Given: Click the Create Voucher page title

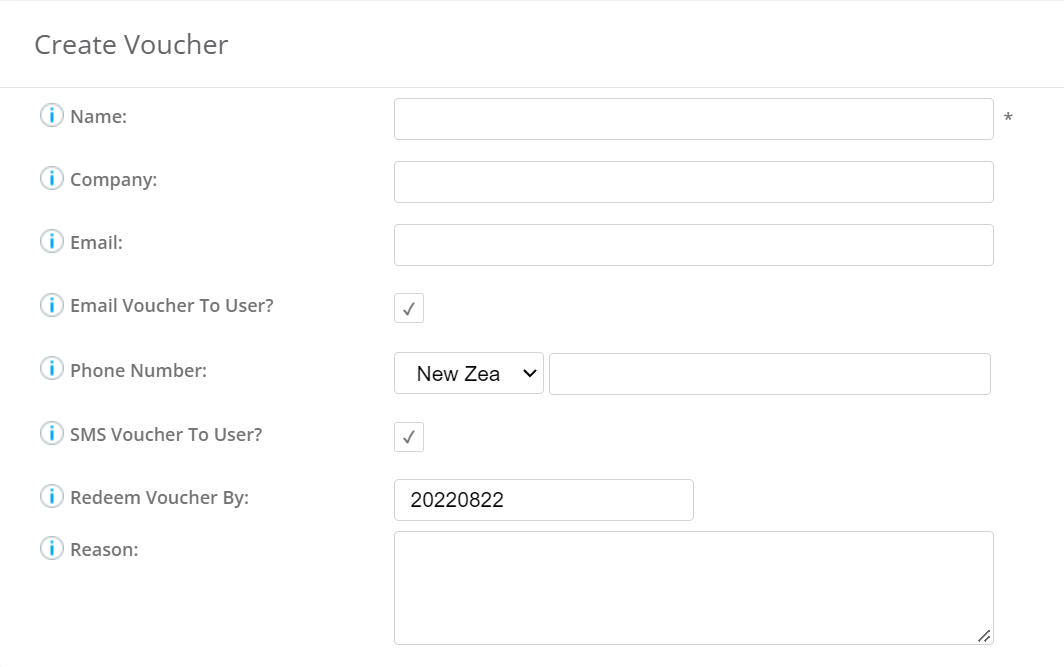Looking at the screenshot, I should (x=131, y=44).
